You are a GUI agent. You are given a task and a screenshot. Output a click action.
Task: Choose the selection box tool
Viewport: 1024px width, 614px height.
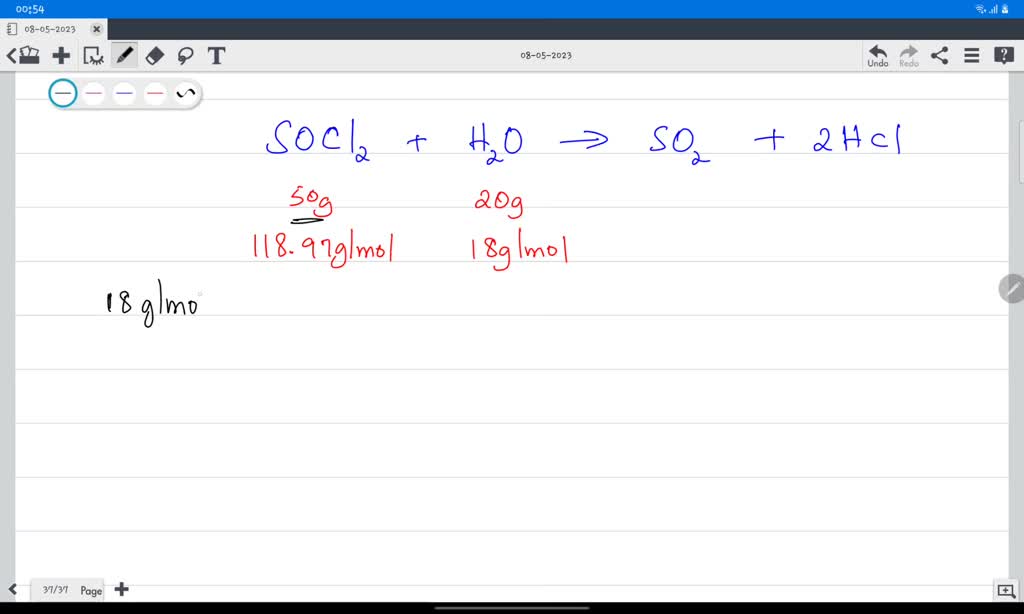pyautogui.click(x=93, y=56)
